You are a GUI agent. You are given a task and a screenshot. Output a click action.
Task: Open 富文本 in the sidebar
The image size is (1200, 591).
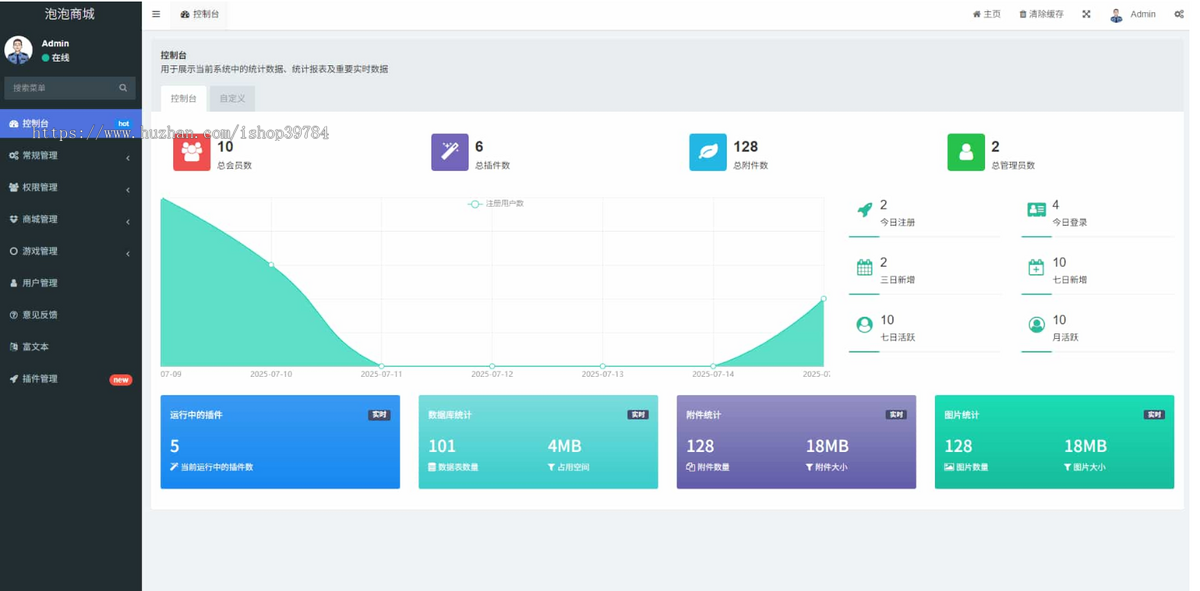click(x=70, y=347)
